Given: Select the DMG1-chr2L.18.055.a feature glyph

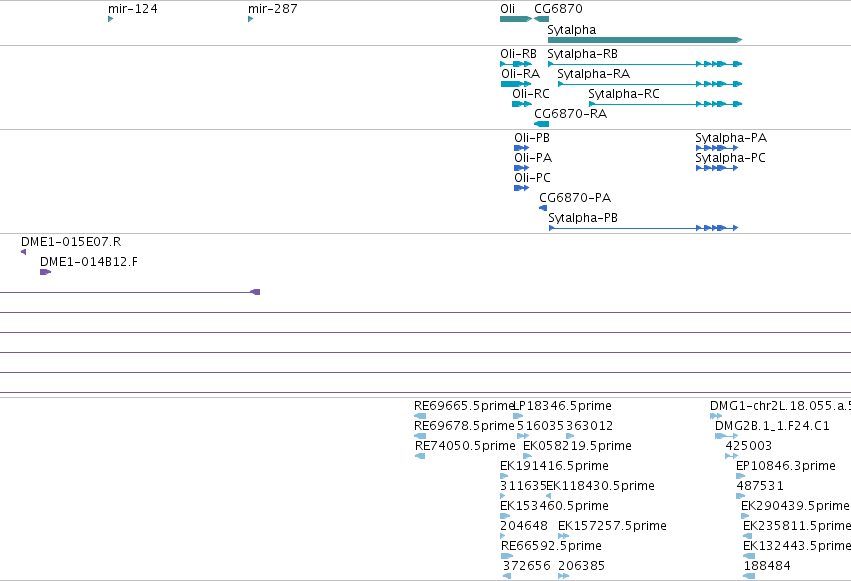Looking at the screenshot, I should coord(716,416).
